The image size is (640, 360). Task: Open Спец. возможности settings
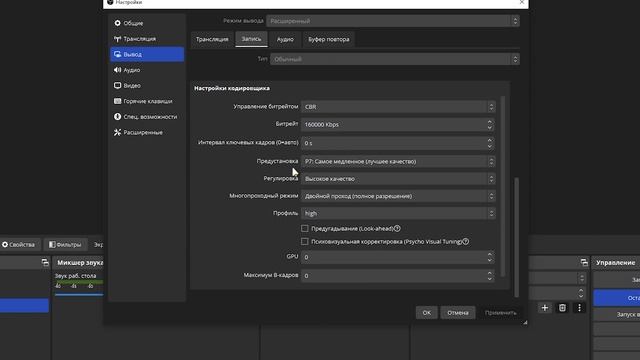tap(147, 117)
